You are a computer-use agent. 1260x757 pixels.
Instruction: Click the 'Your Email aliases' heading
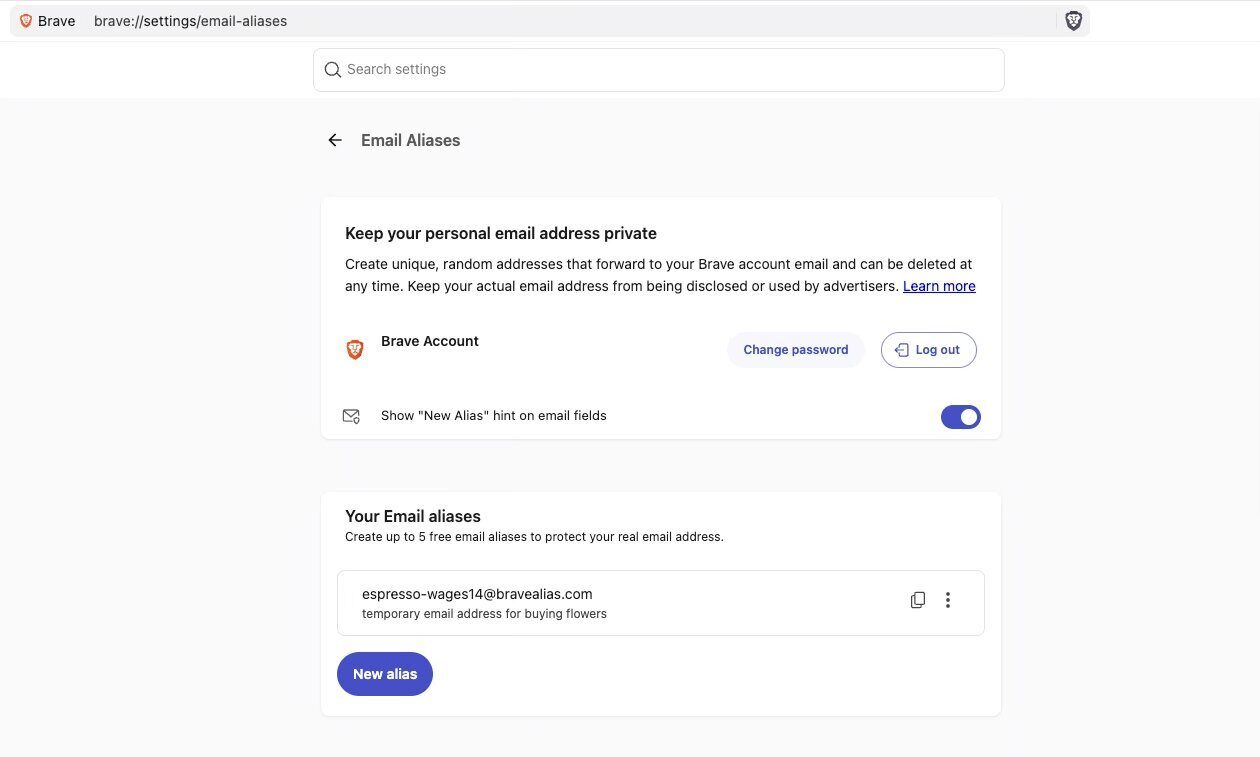413,516
